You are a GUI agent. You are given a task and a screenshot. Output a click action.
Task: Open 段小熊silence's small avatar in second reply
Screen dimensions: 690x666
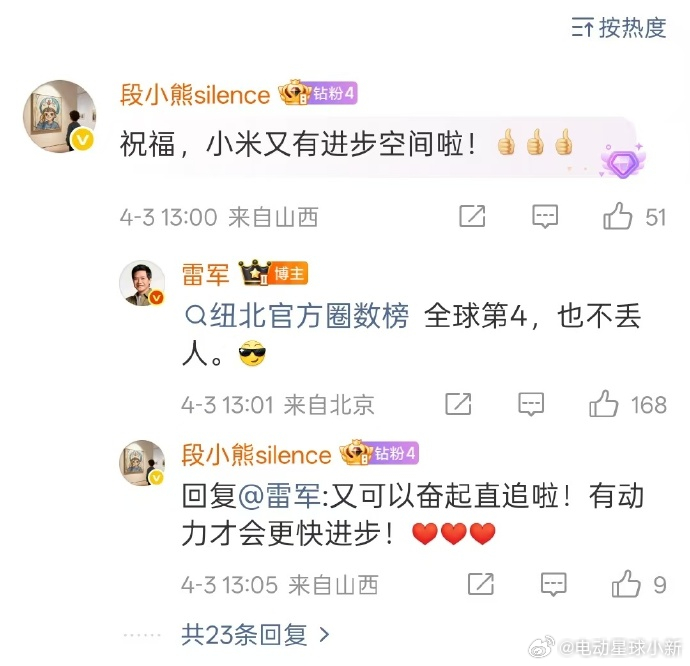[x=142, y=463]
